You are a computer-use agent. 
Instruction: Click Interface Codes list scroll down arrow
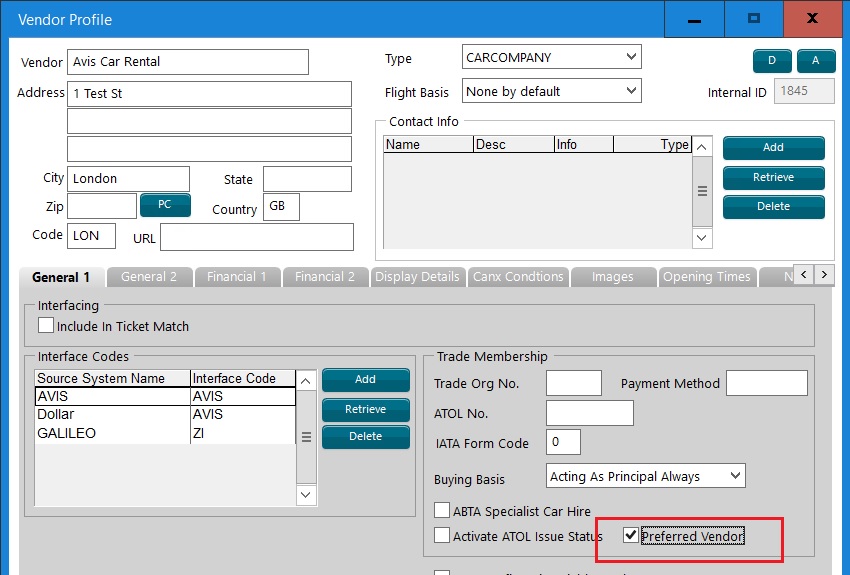pos(306,495)
